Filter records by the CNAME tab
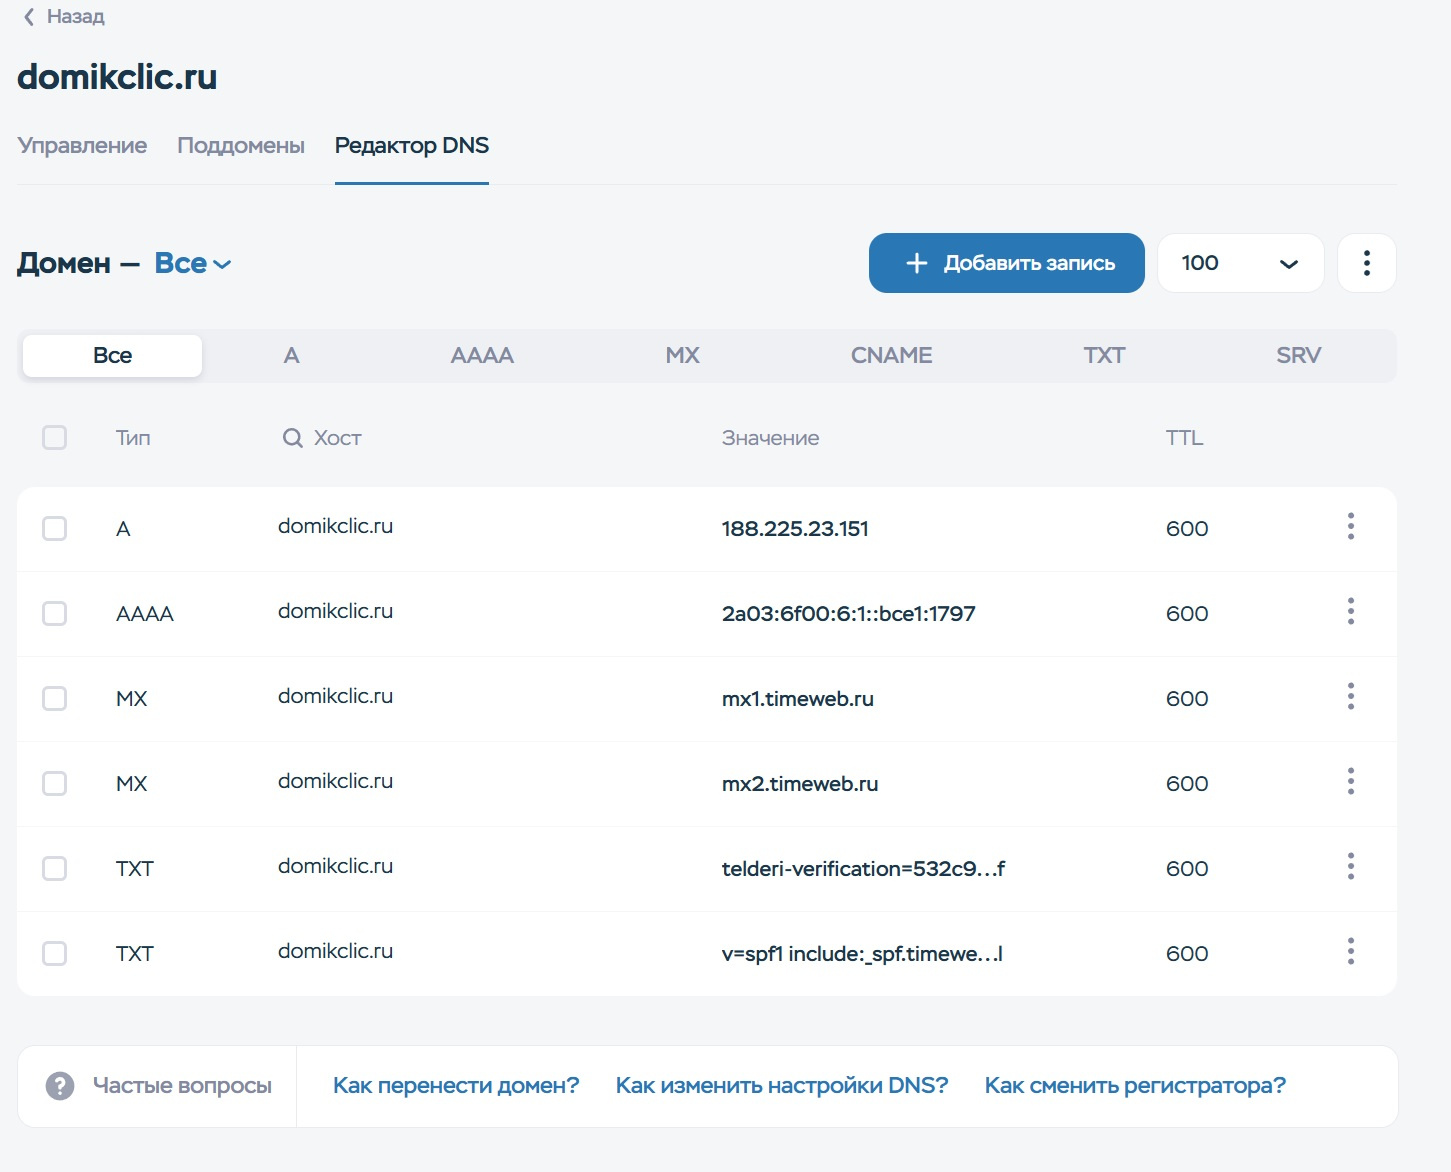The height and width of the screenshot is (1172, 1451). point(891,356)
